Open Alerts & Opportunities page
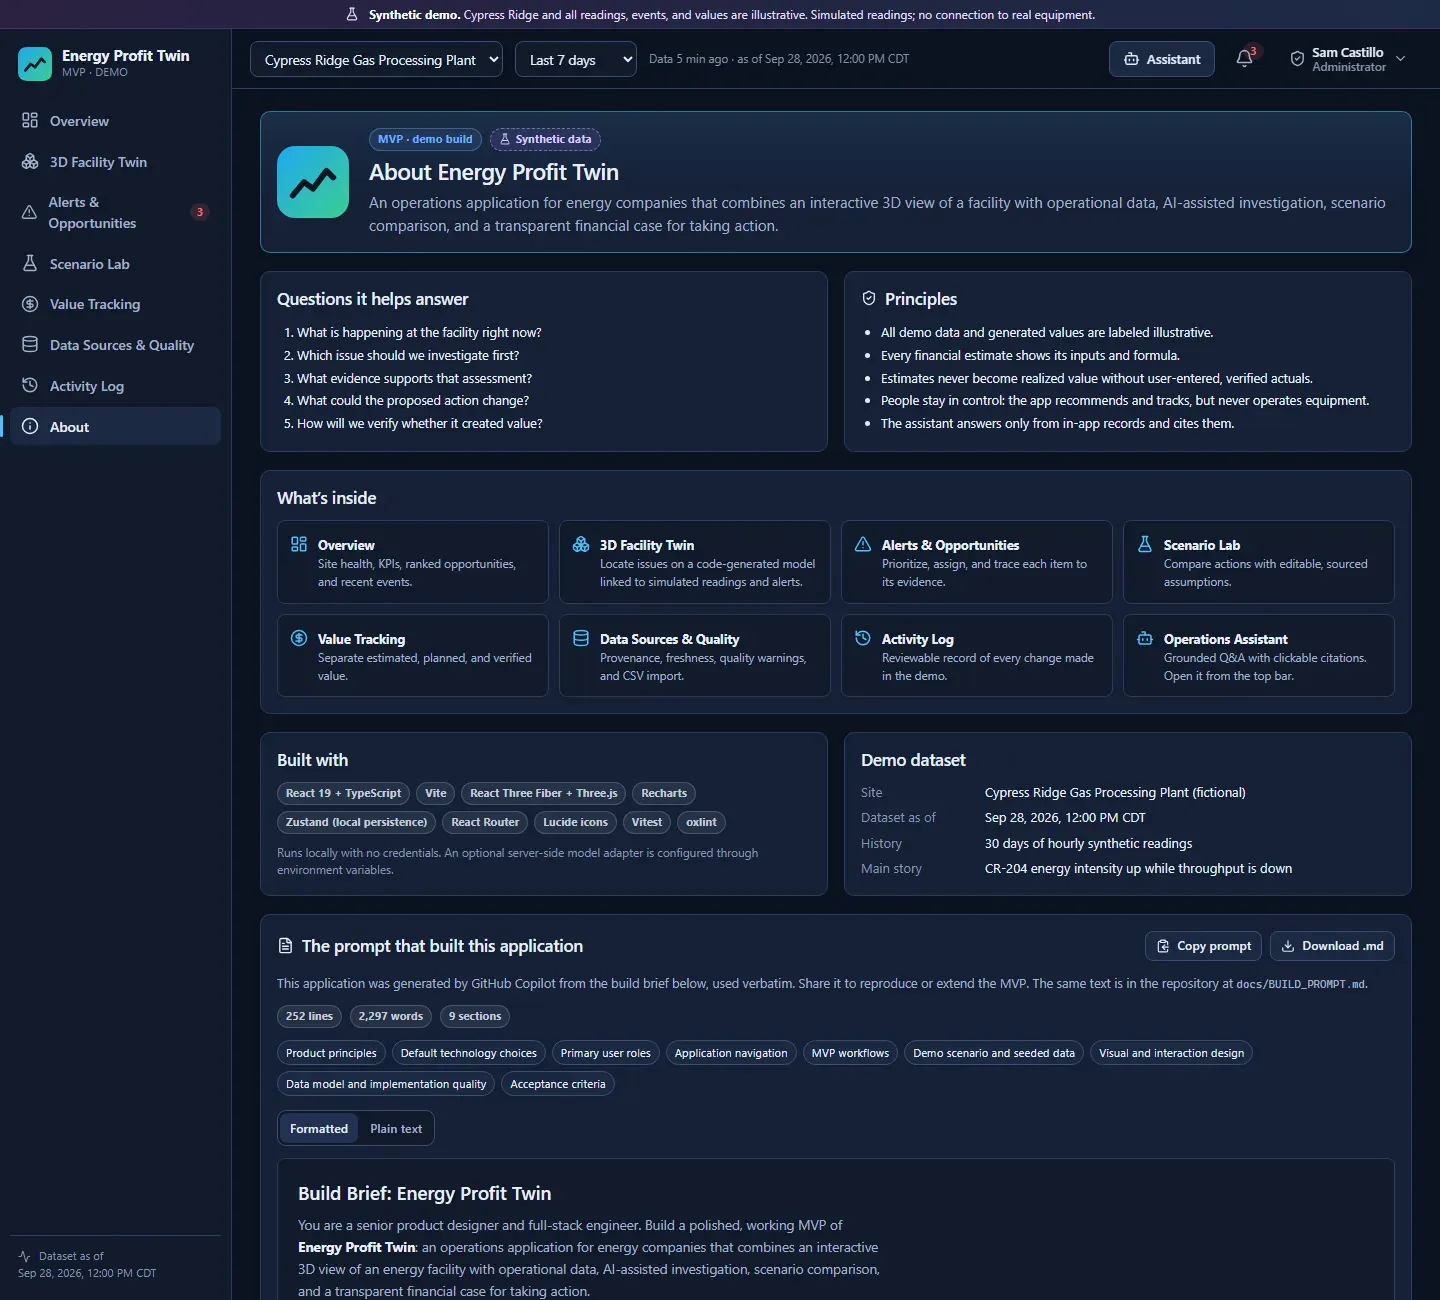This screenshot has width=1440, height=1300. point(115,212)
